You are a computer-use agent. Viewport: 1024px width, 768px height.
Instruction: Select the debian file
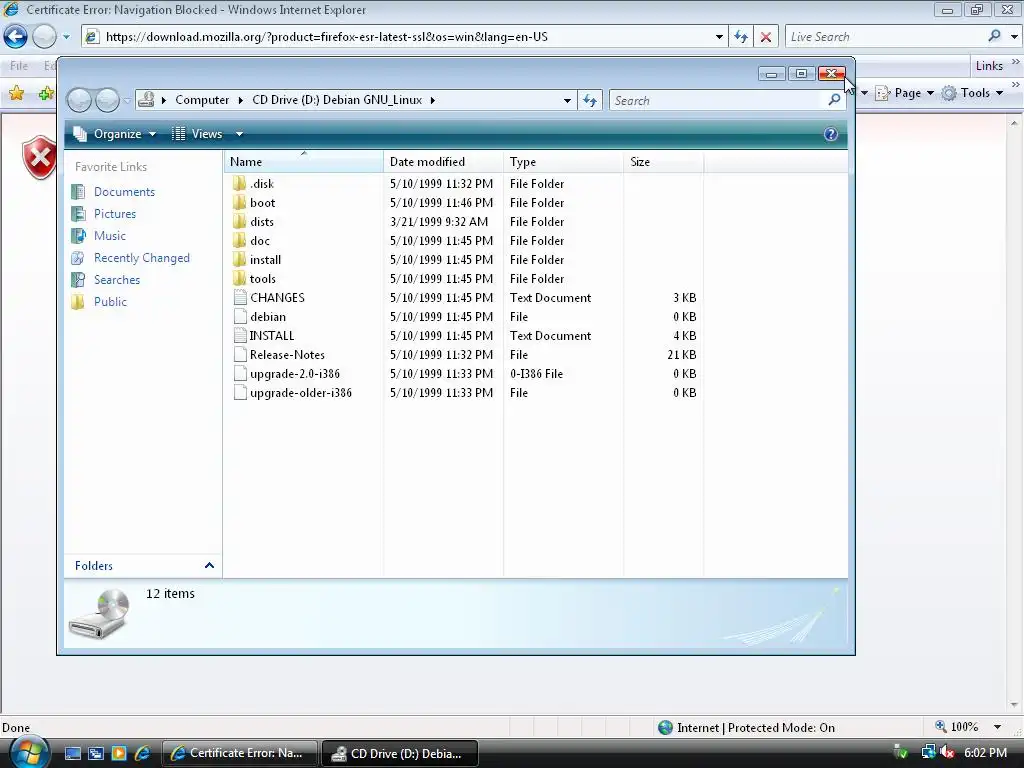[268, 316]
